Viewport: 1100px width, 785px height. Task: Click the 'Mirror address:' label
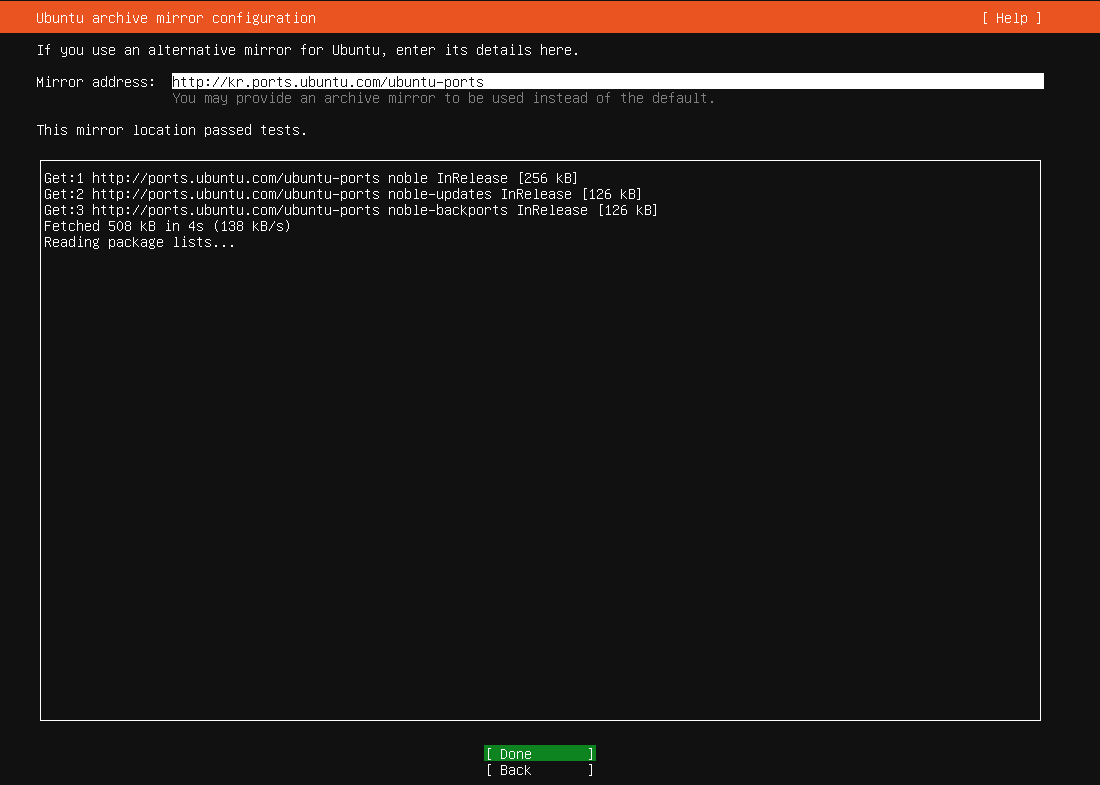[x=95, y=82]
